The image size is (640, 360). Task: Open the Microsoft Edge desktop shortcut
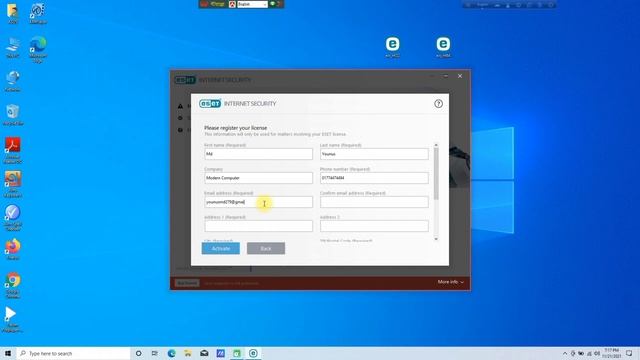(38, 49)
